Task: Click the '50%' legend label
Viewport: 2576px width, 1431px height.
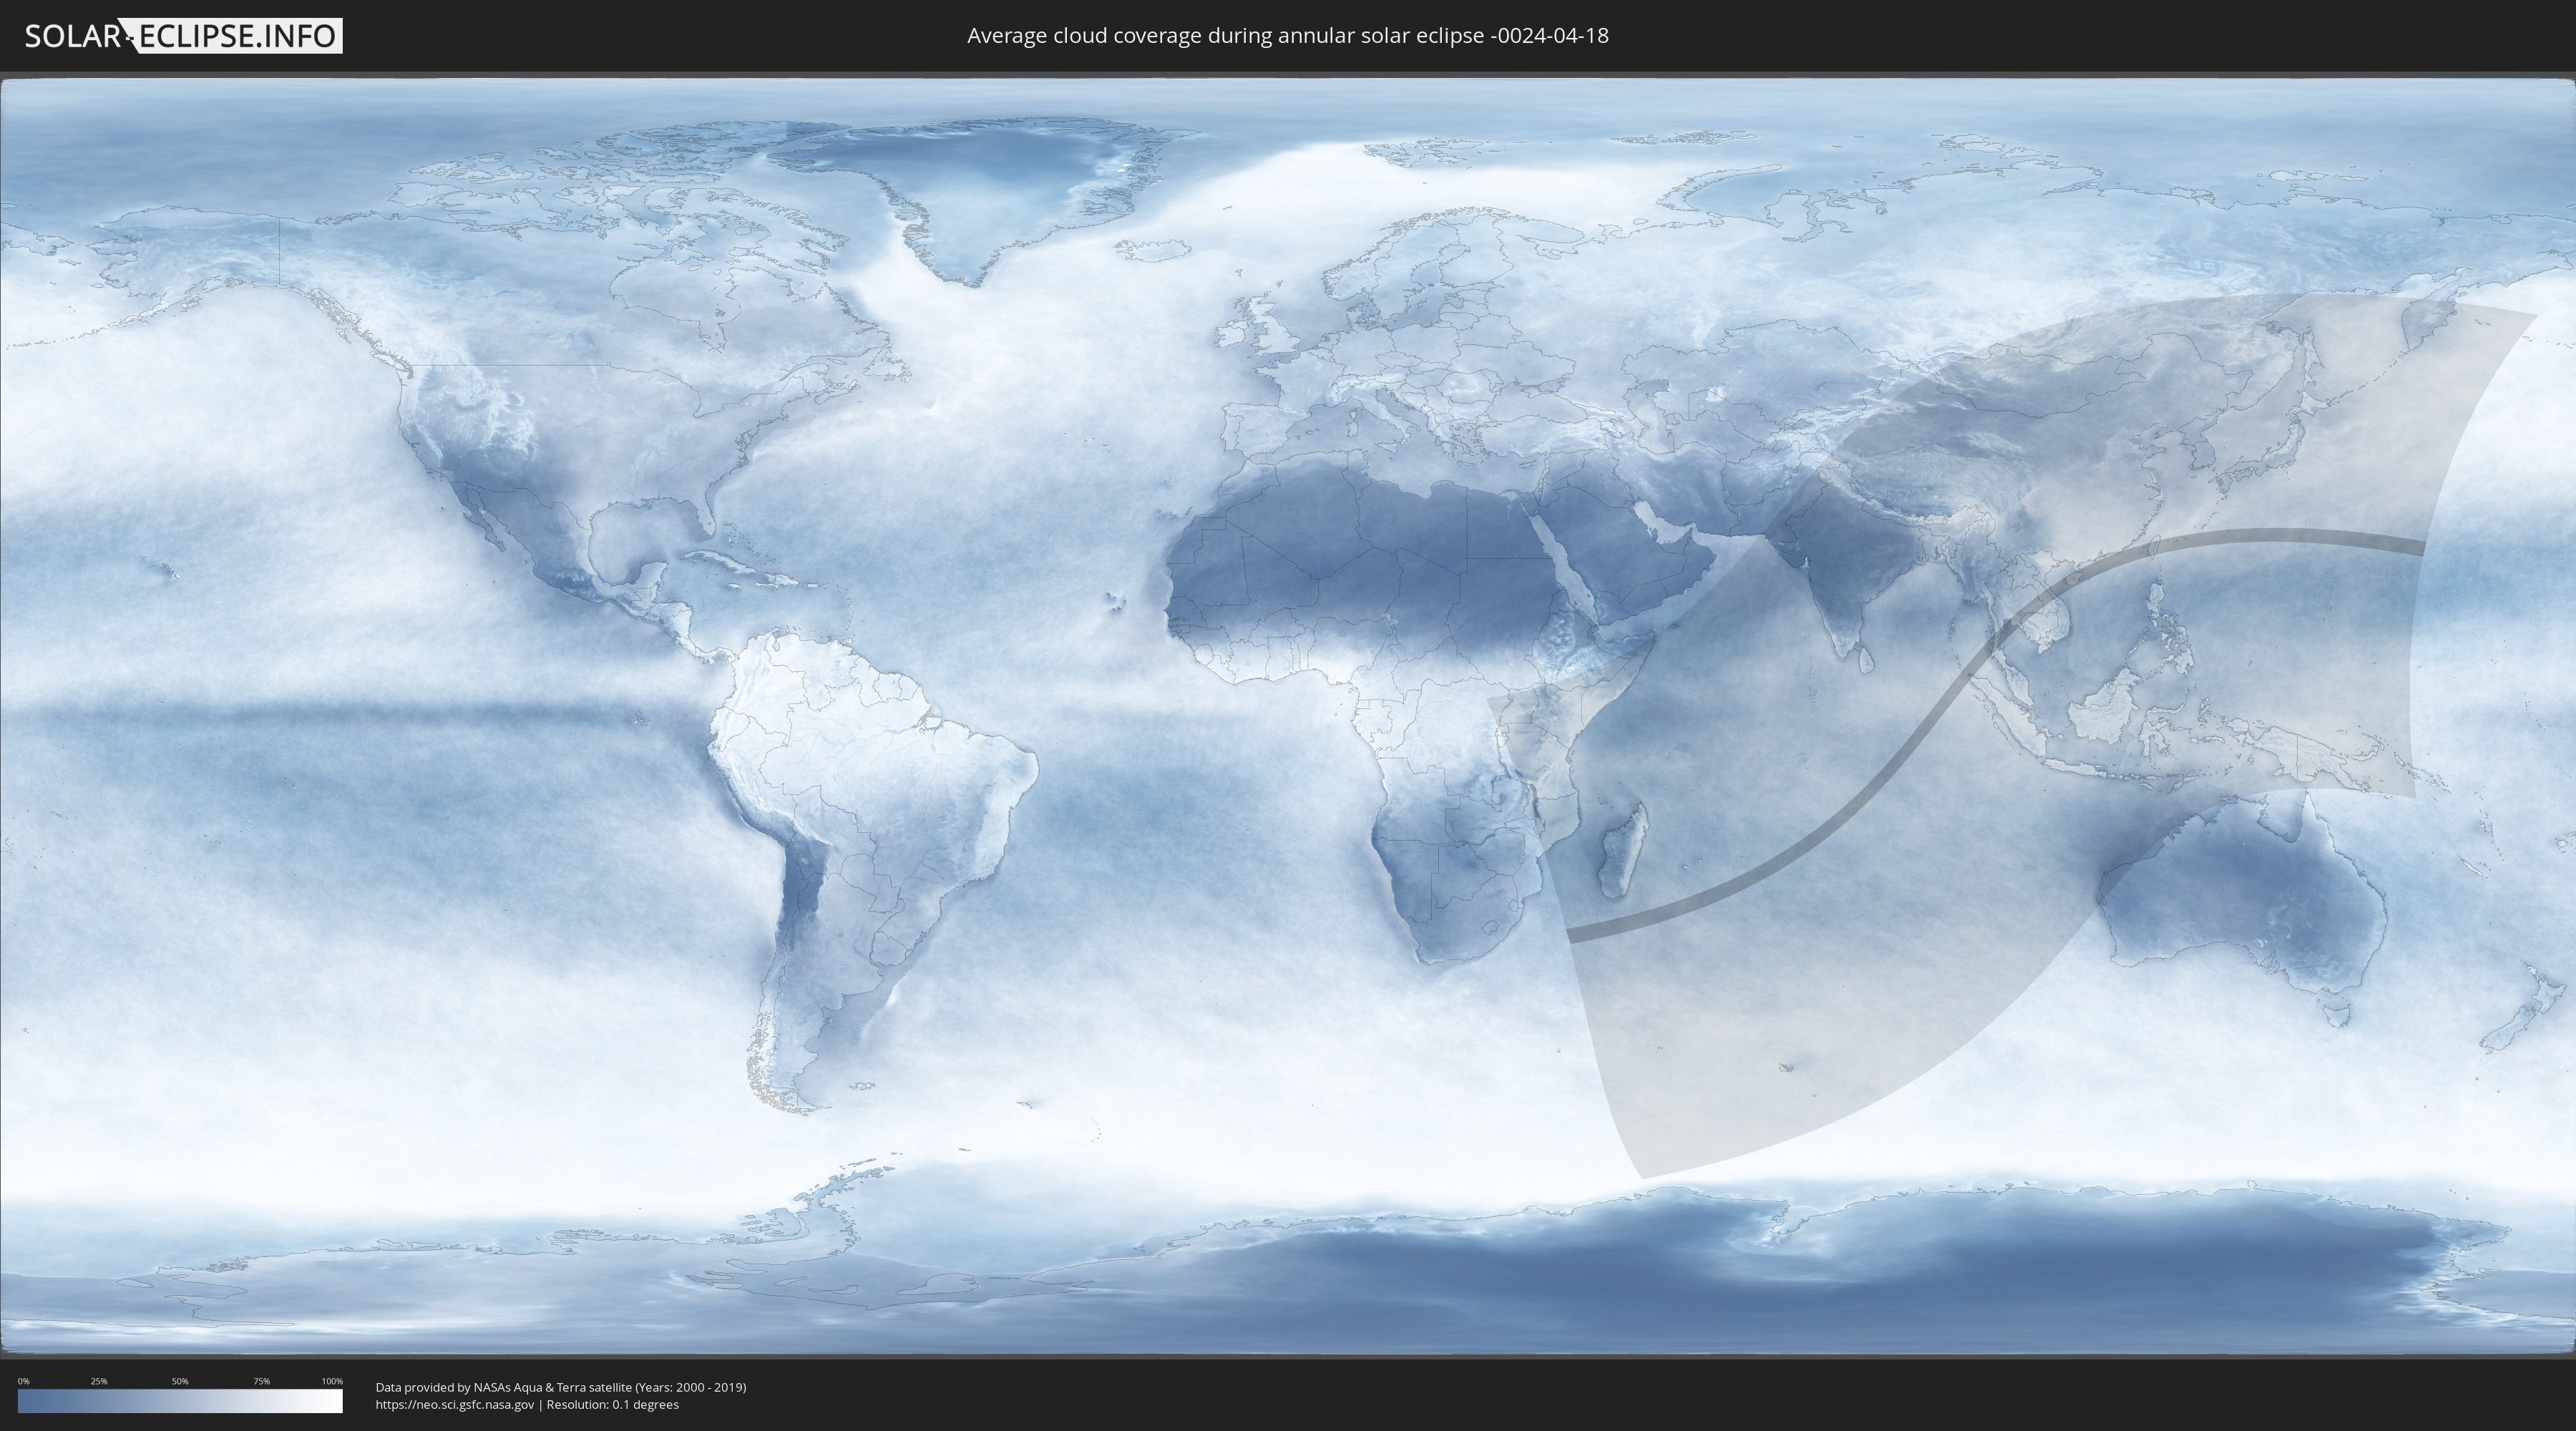Action: pos(180,1381)
